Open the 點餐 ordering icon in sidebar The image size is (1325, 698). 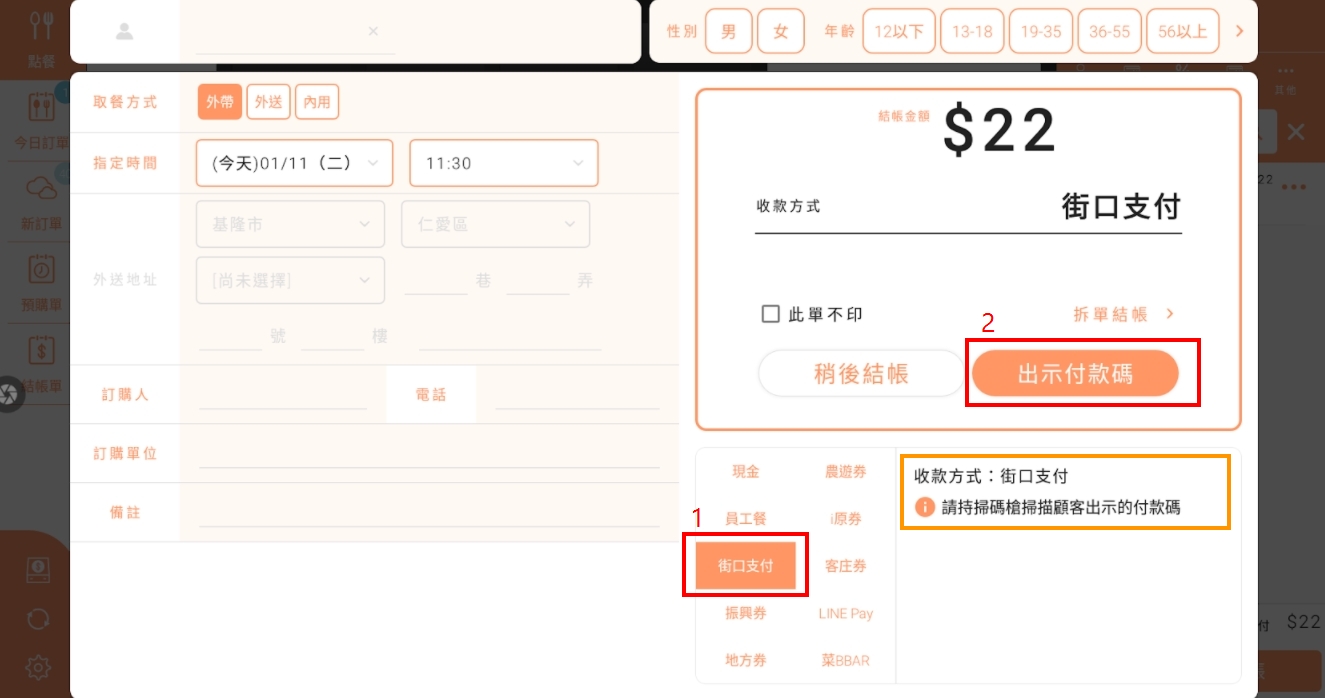pos(41,28)
